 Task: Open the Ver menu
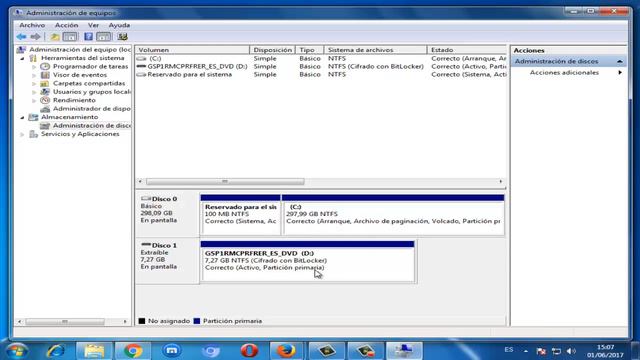[93, 25]
